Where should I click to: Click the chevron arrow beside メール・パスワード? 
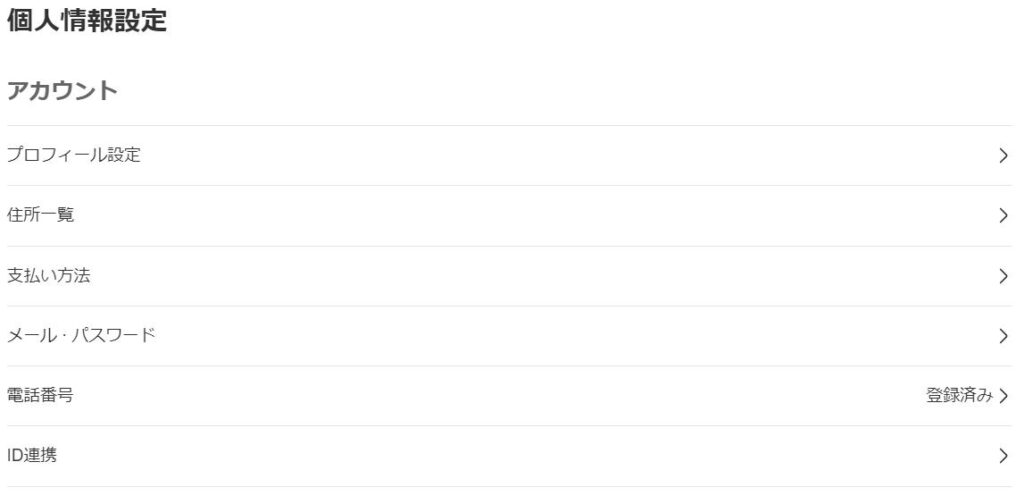click(1003, 336)
